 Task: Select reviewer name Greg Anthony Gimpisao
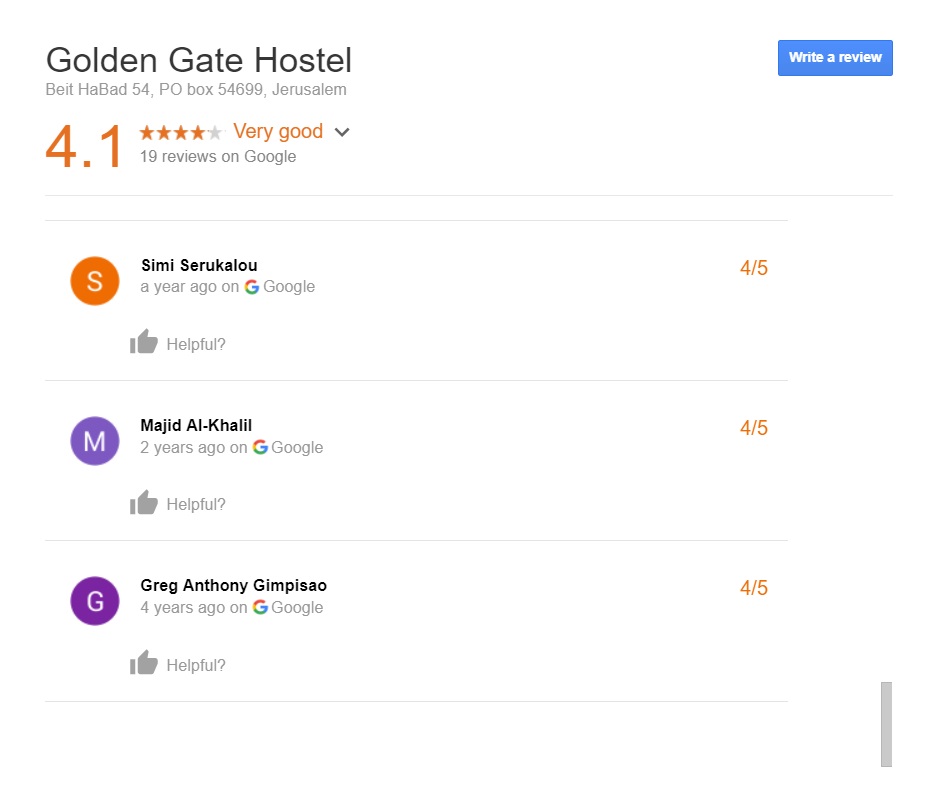tap(234, 585)
